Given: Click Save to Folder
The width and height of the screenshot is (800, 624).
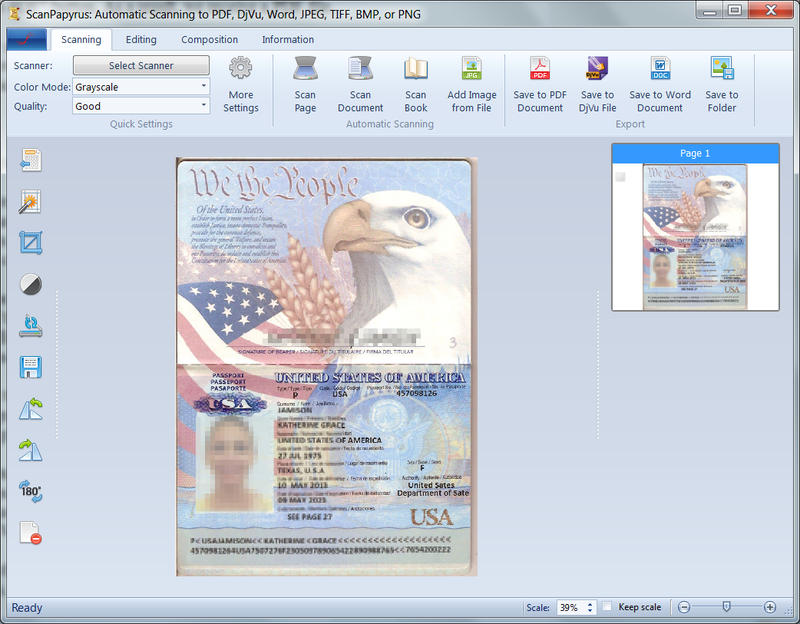Looking at the screenshot, I should [722, 85].
